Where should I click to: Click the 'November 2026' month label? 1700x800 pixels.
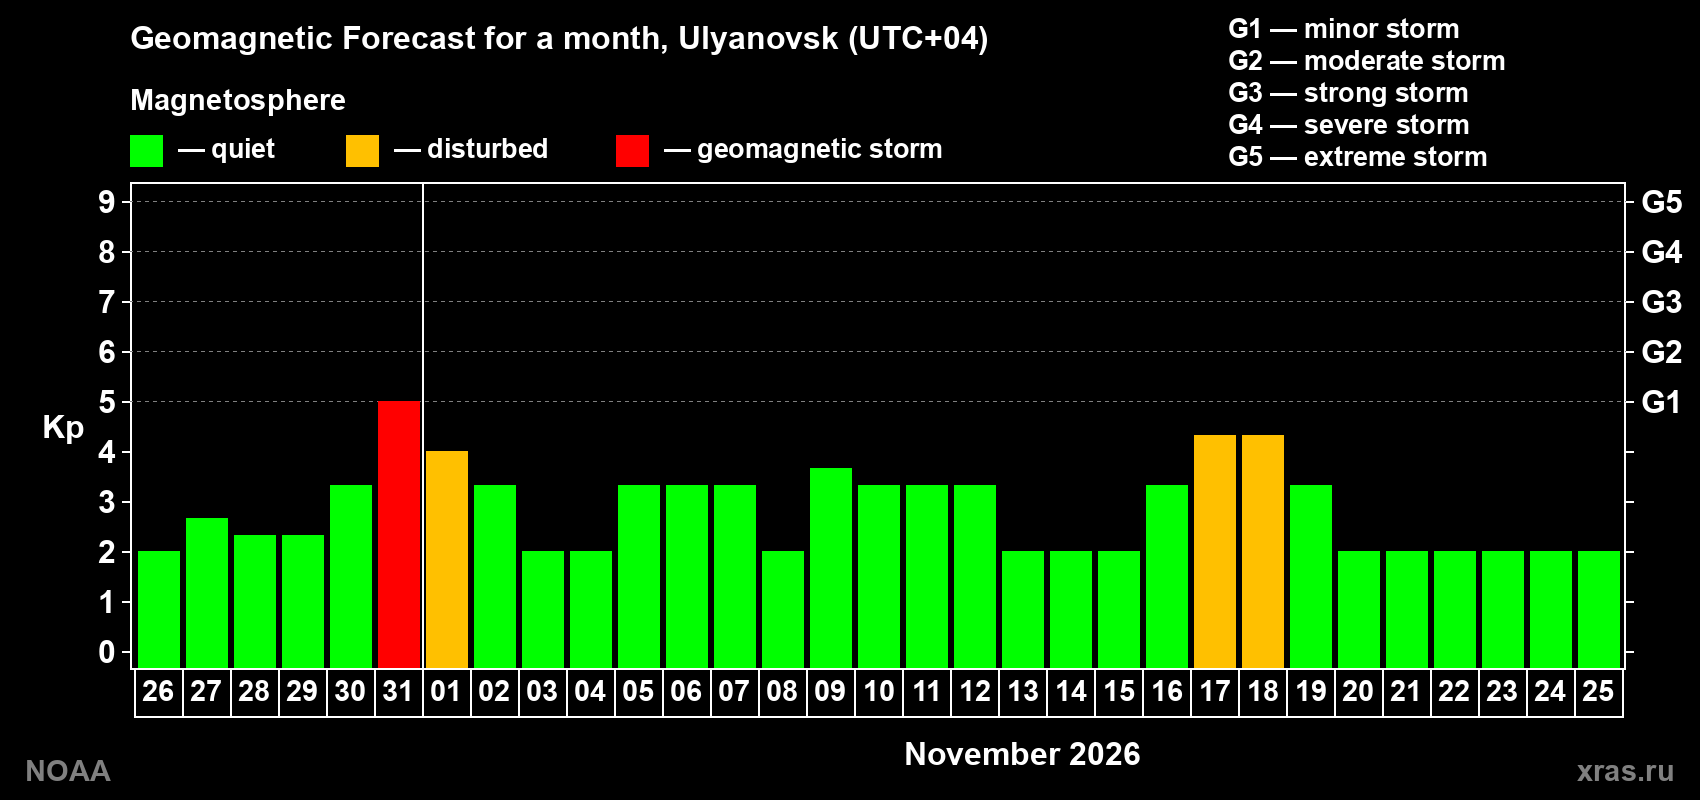1022,754
